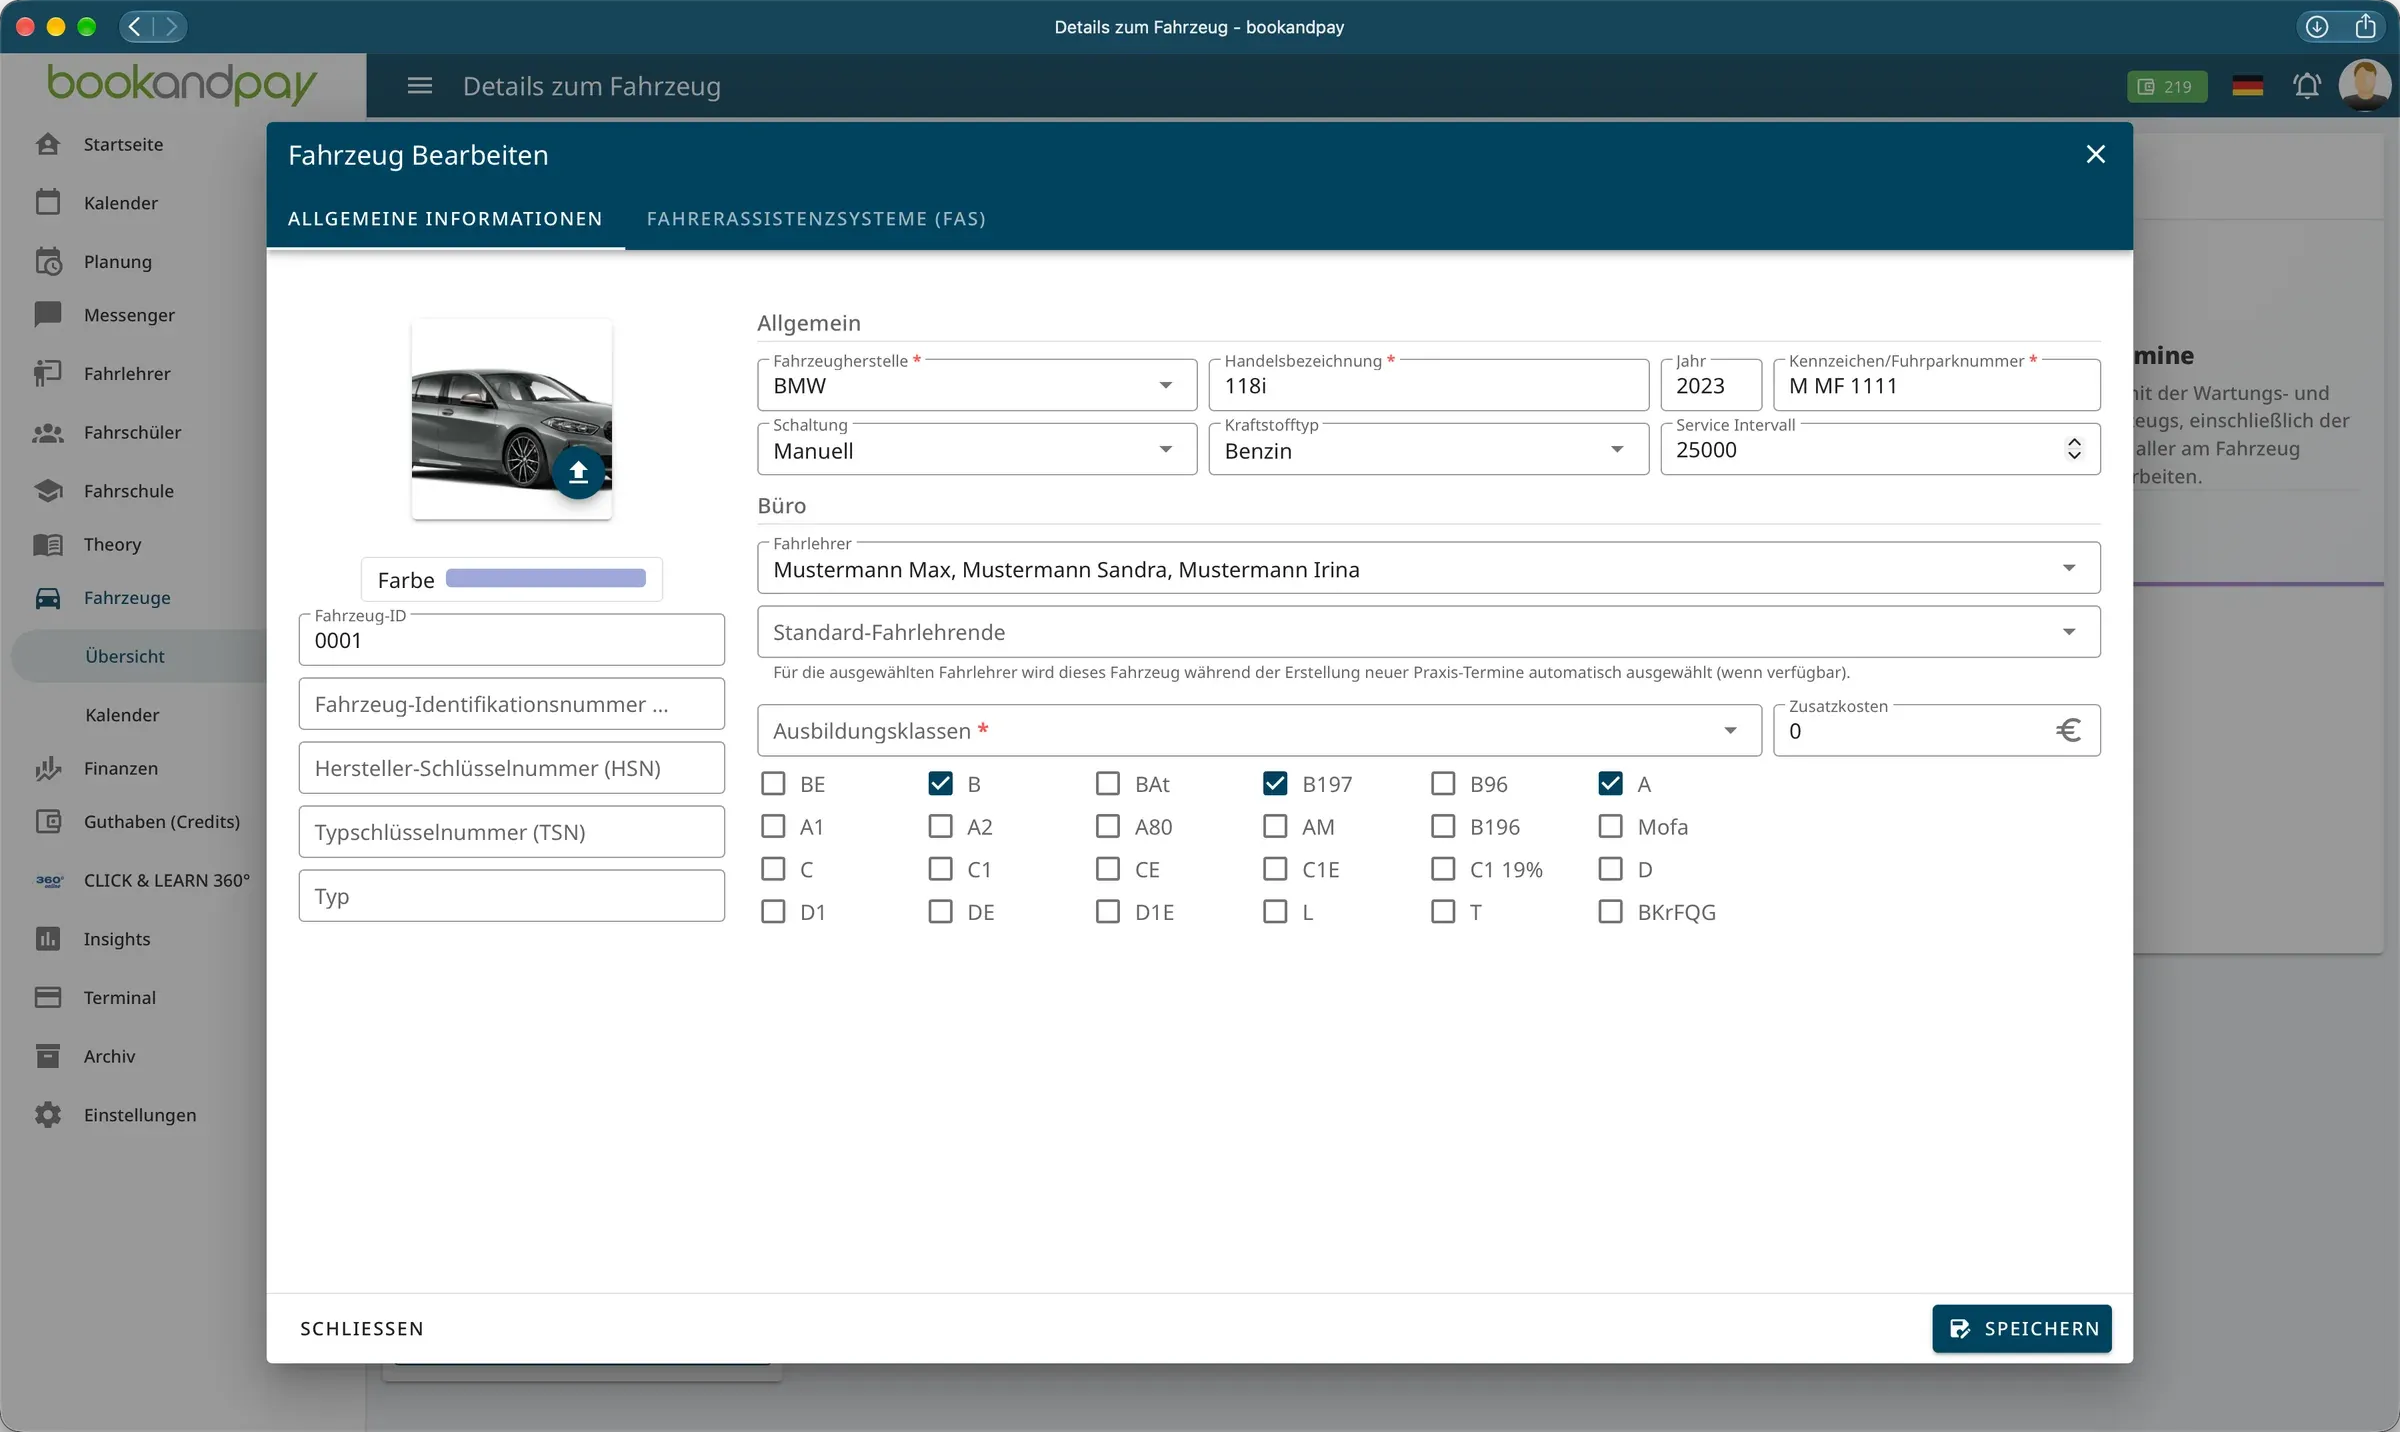Screen dimensions: 2400x1432
Task: Click the CLICK & LEARN 360° icon
Action: click(49, 881)
